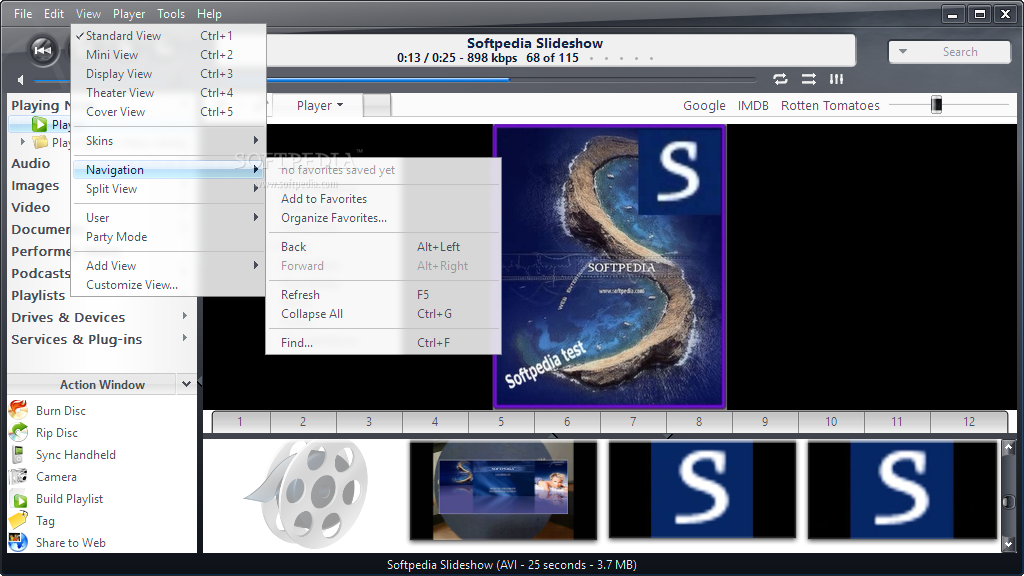Screen dimensions: 1024x576
Task: Click the Sync Handheld icon
Action: 18,455
